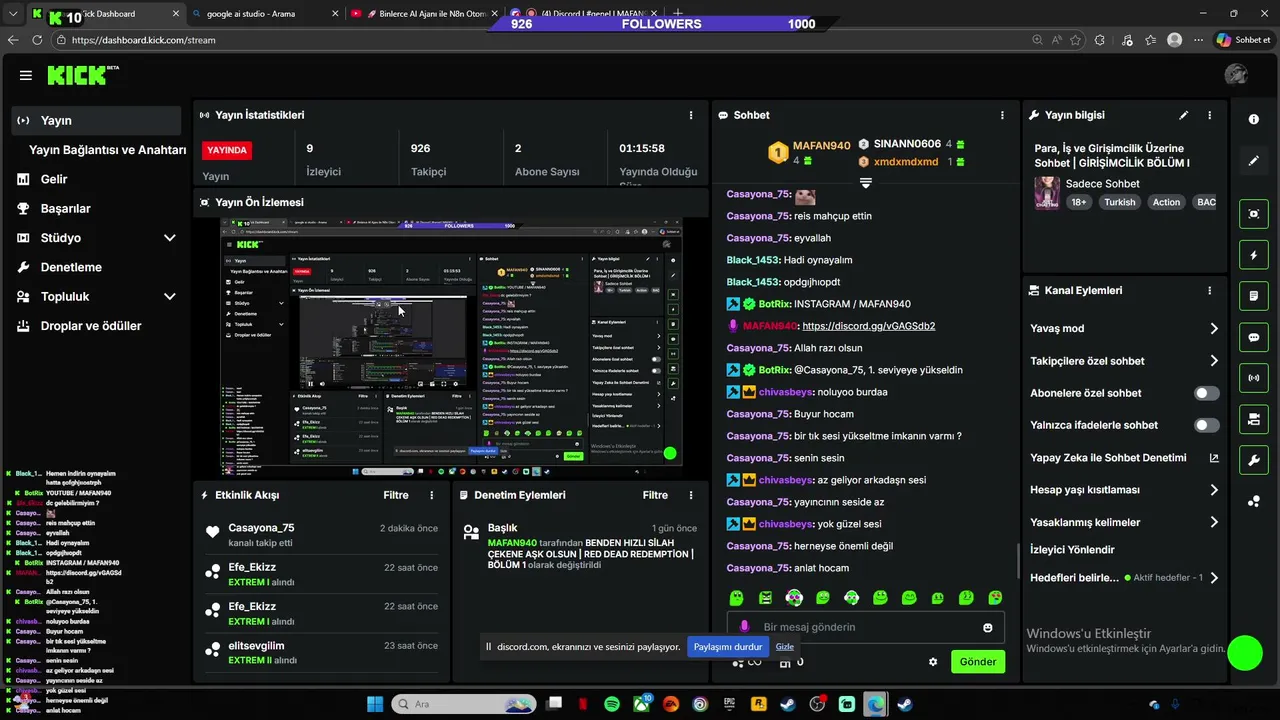This screenshot has height=720, width=1280.
Task: Expand Takipçilere özel sohbet options
Action: click(x=1214, y=361)
